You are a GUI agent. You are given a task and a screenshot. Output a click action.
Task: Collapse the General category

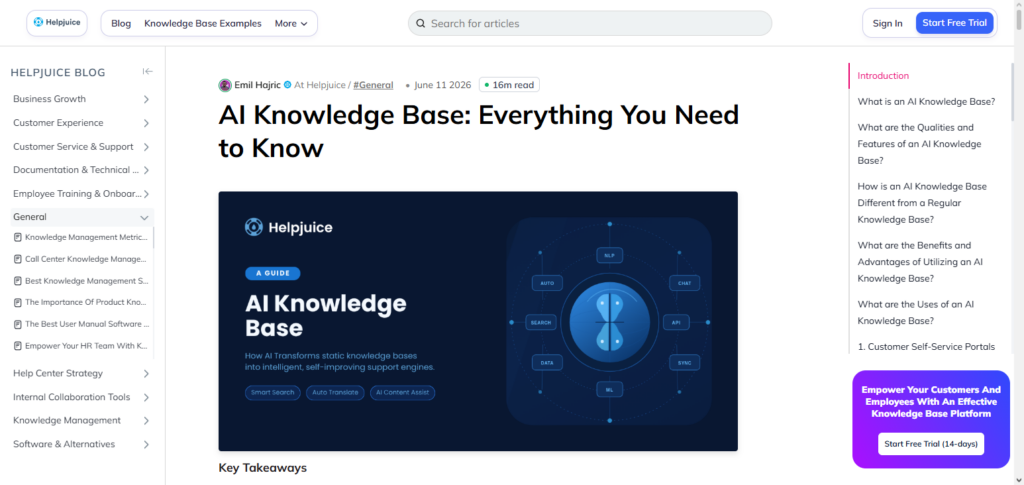pyautogui.click(x=145, y=217)
